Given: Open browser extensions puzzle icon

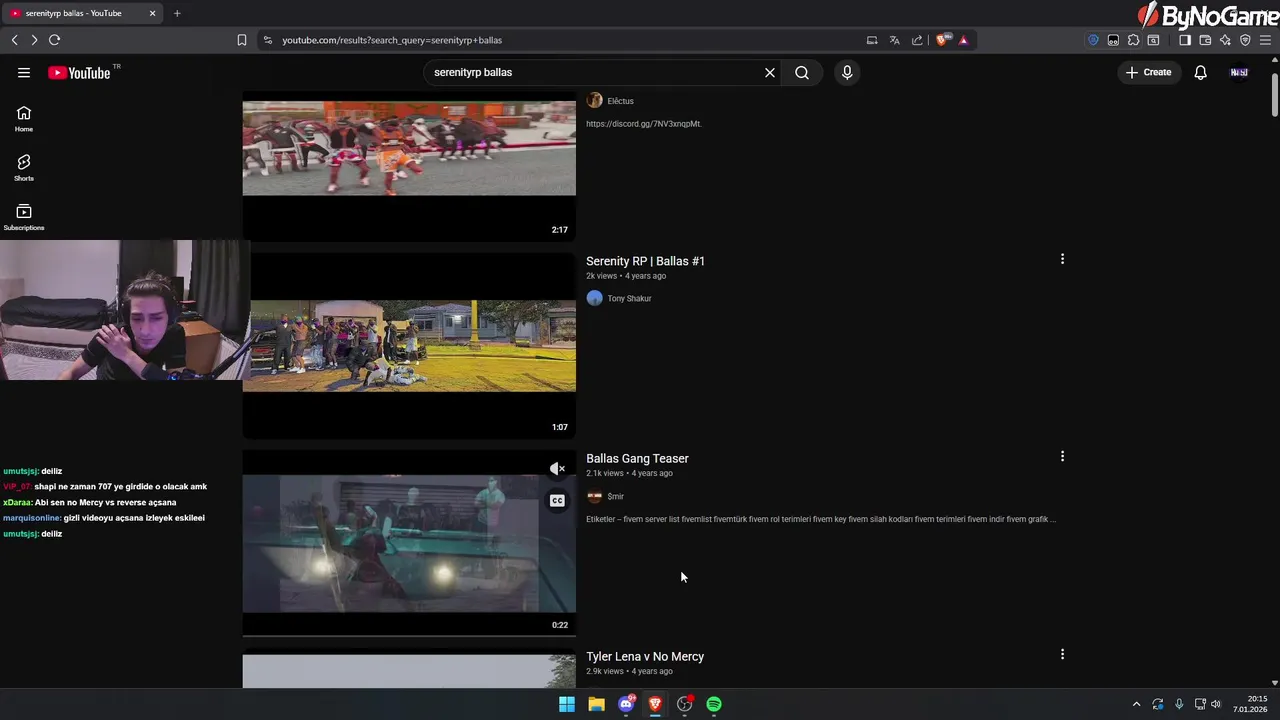Looking at the screenshot, I should point(1133,40).
